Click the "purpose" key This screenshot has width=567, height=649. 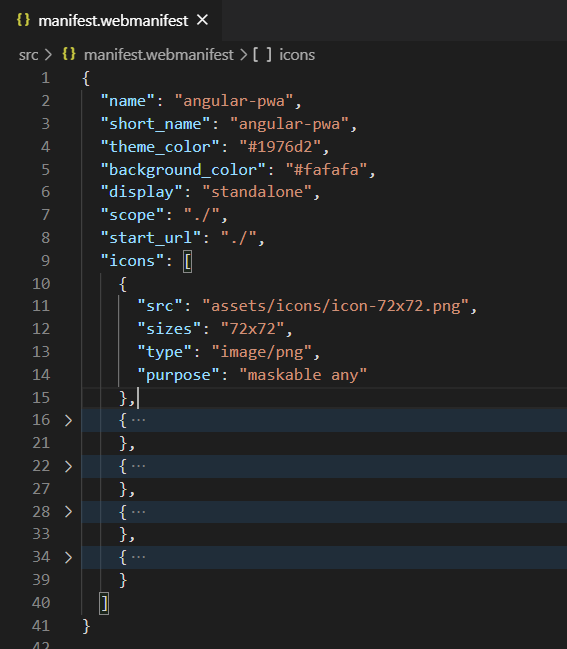tap(178, 375)
